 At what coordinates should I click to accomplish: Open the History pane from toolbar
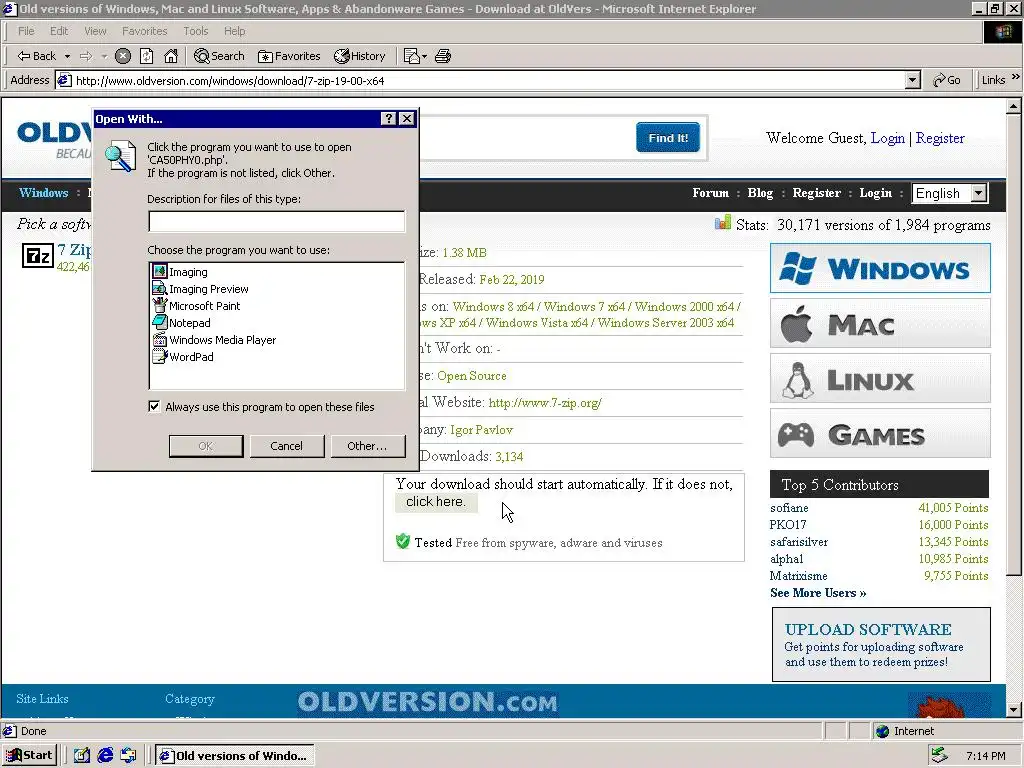coord(360,56)
